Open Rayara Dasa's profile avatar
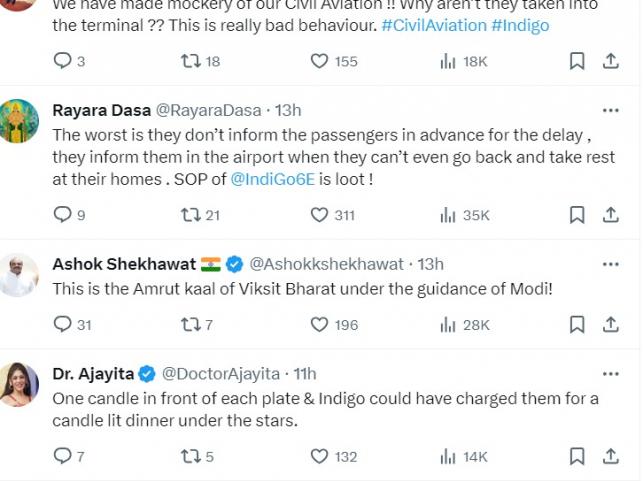 click(19, 121)
